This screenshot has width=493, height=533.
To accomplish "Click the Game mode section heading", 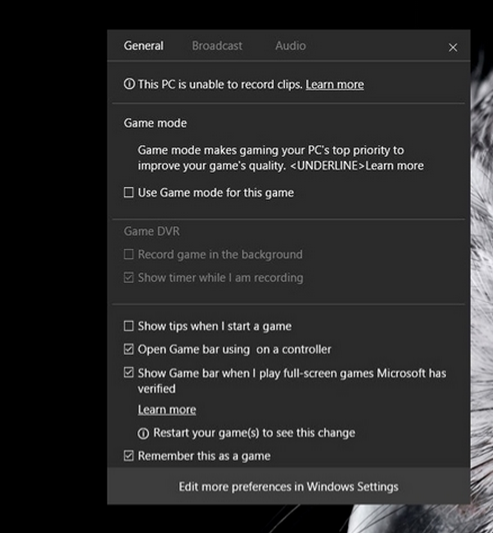I will point(155,123).
